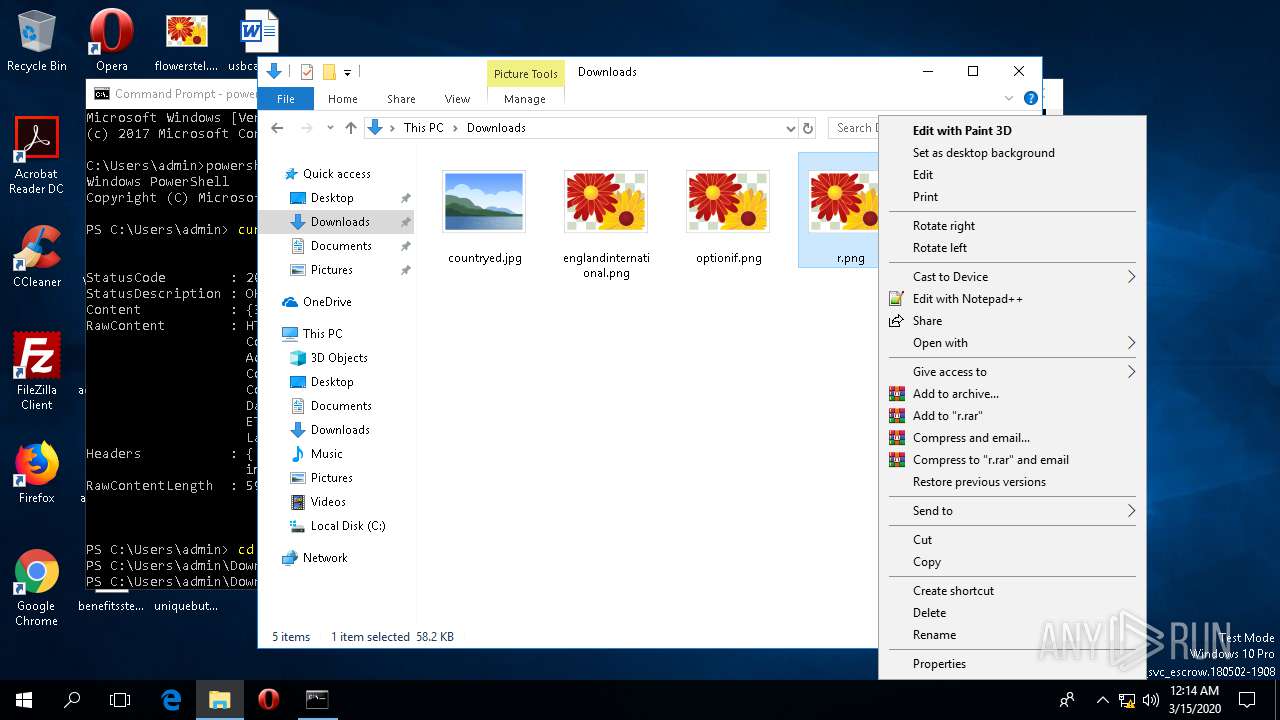Refresh the Downloads folder view

(808, 128)
